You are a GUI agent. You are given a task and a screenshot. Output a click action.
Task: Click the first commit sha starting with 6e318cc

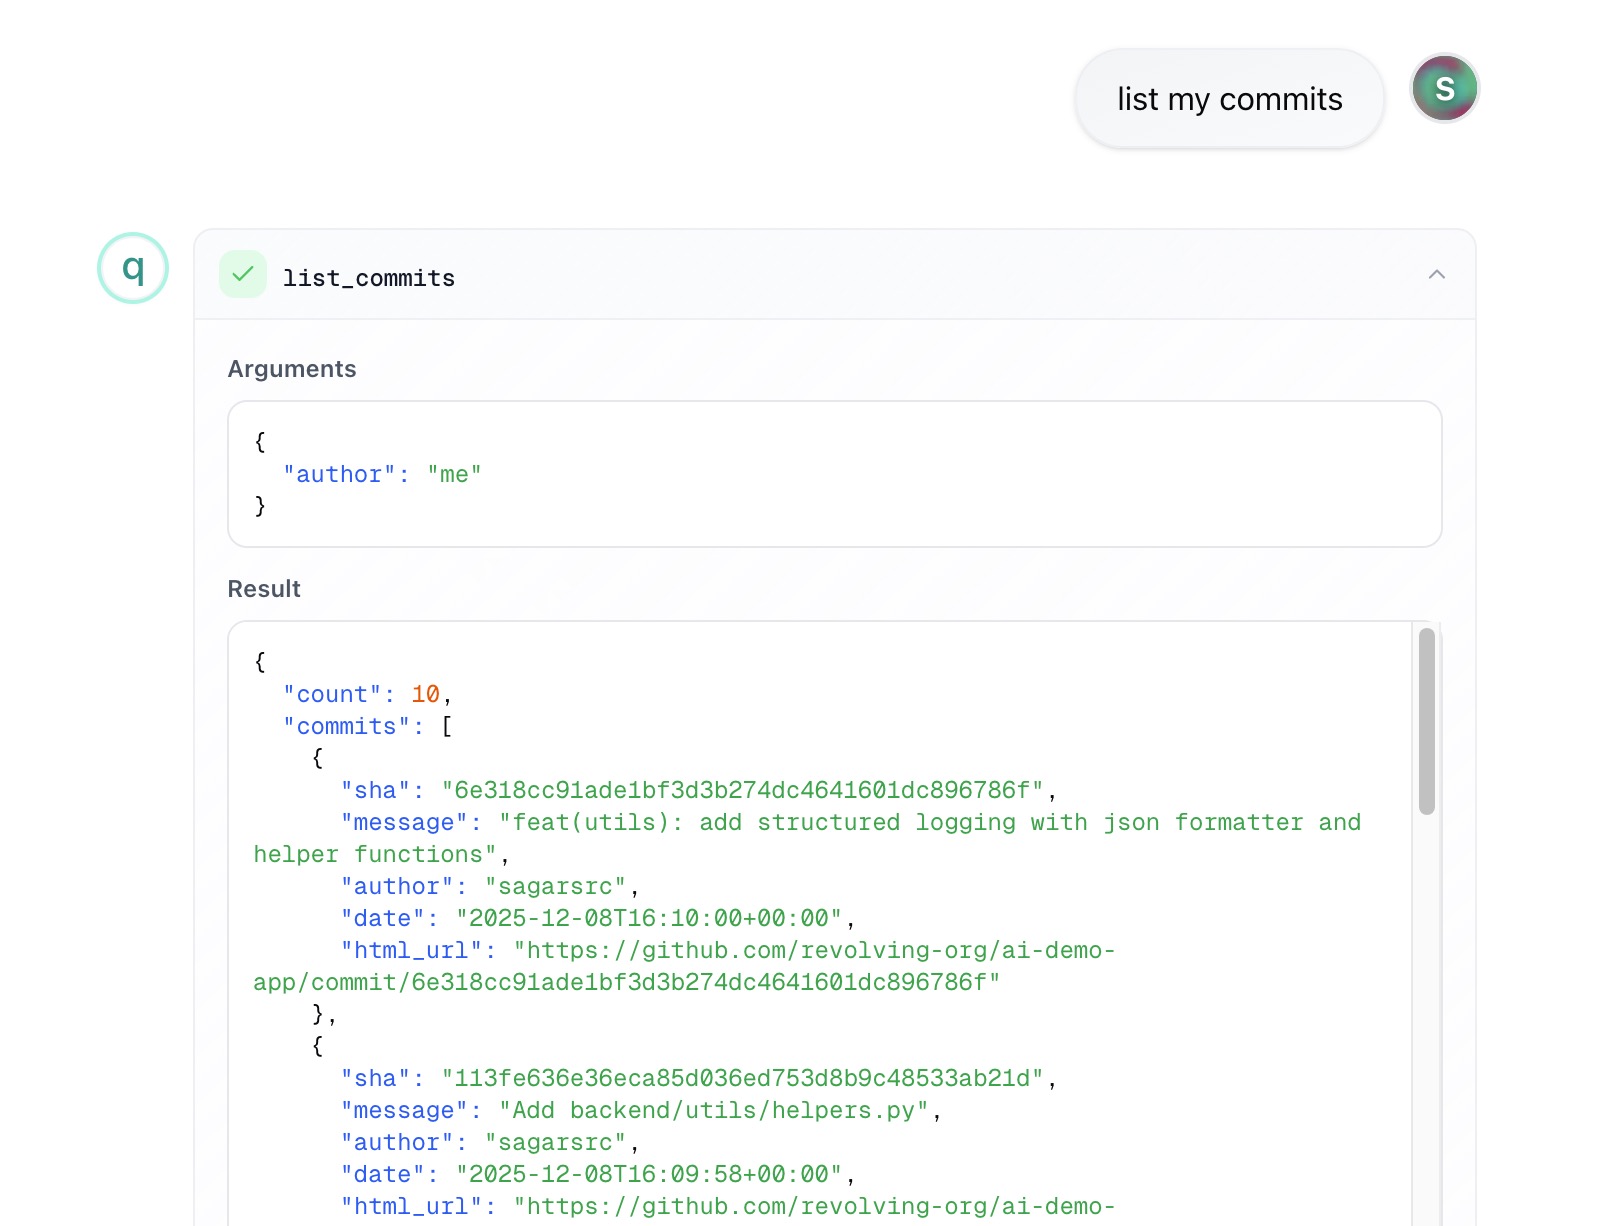[x=742, y=791]
